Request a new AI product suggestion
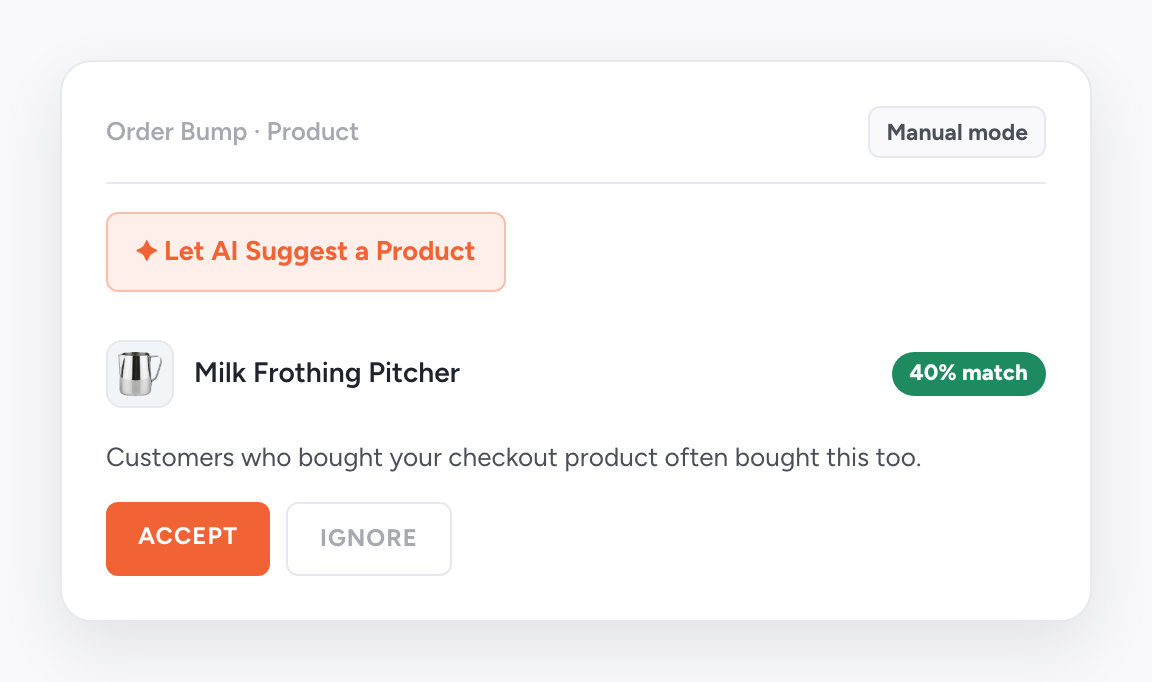1152x682 pixels. click(306, 251)
